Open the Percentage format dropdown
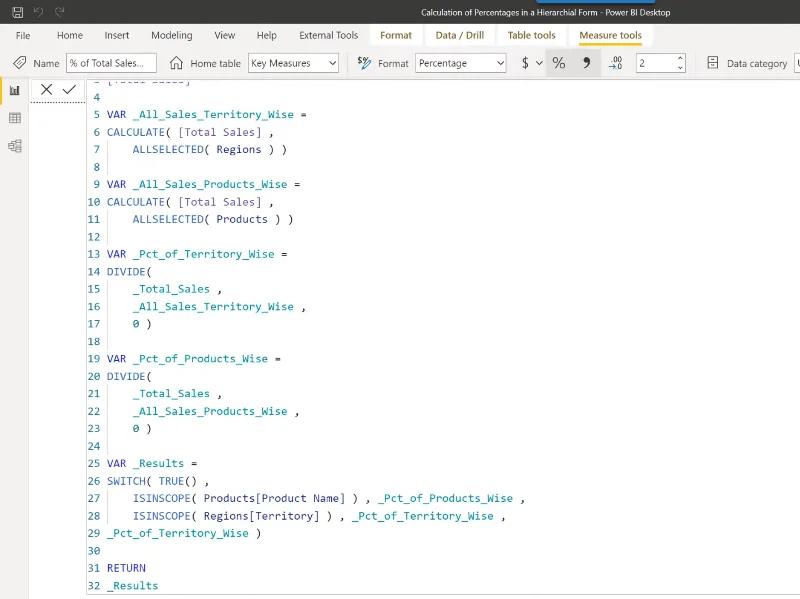Viewport: 800px width, 599px height. coord(460,63)
